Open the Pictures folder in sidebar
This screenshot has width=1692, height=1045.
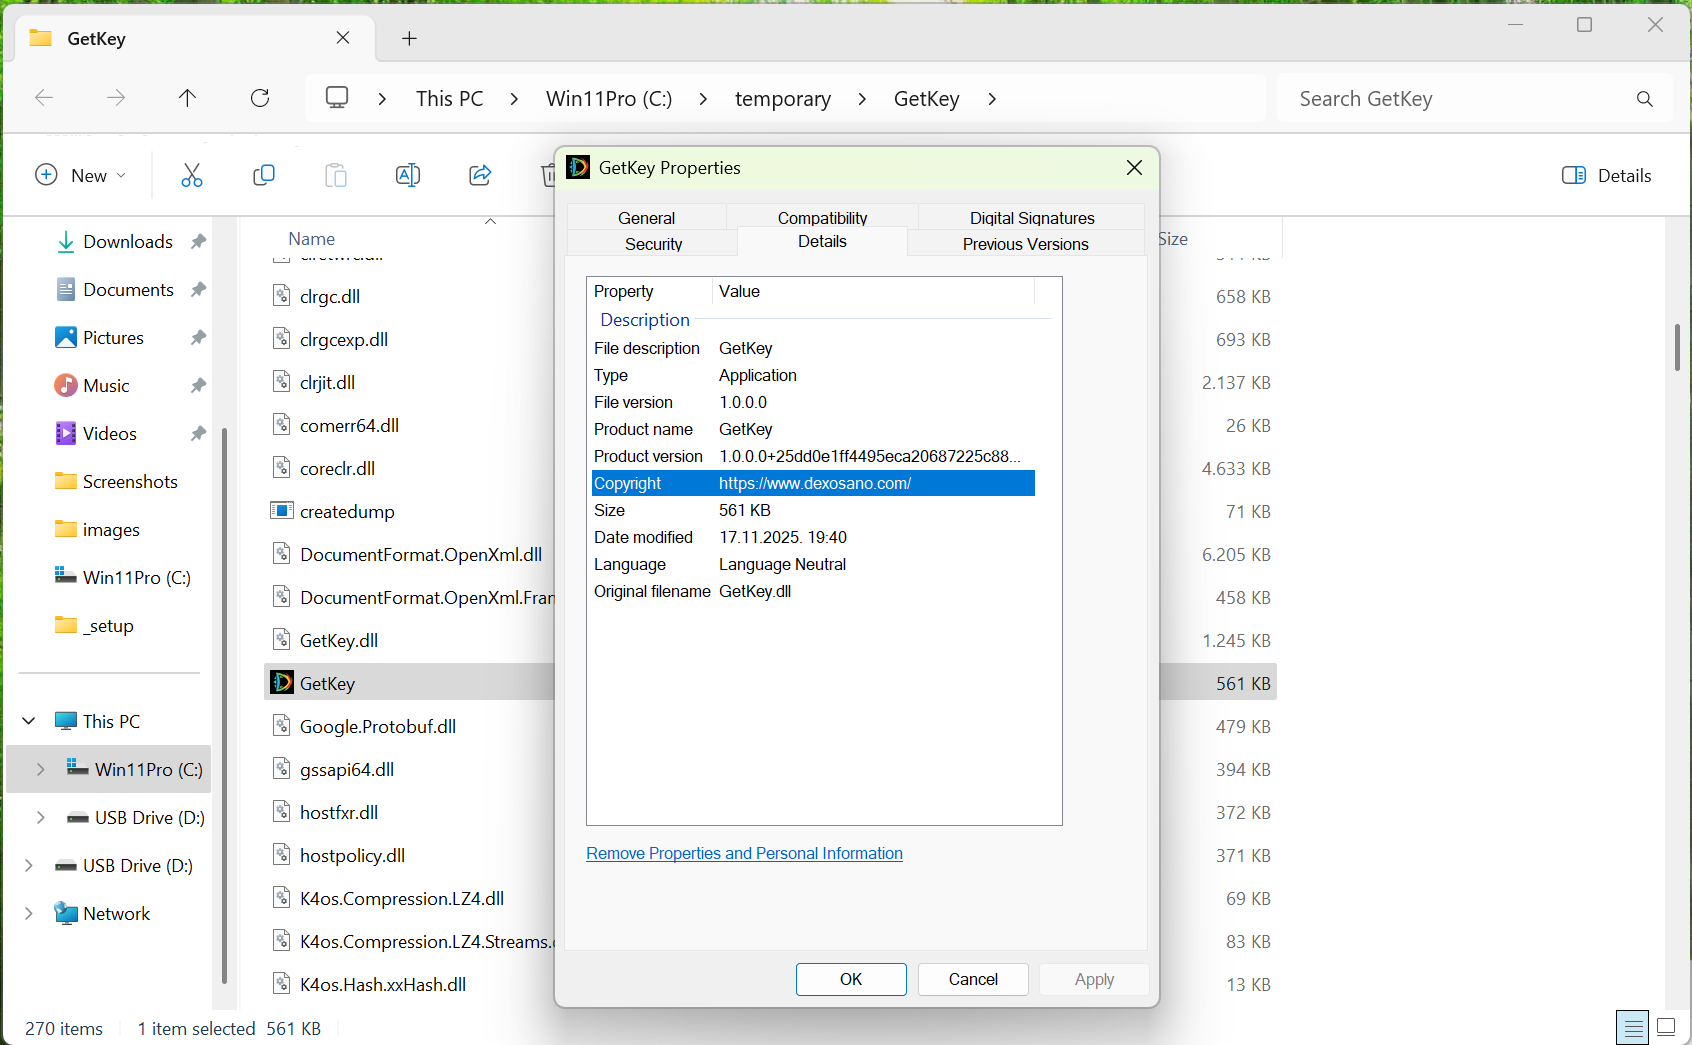click(x=112, y=337)
